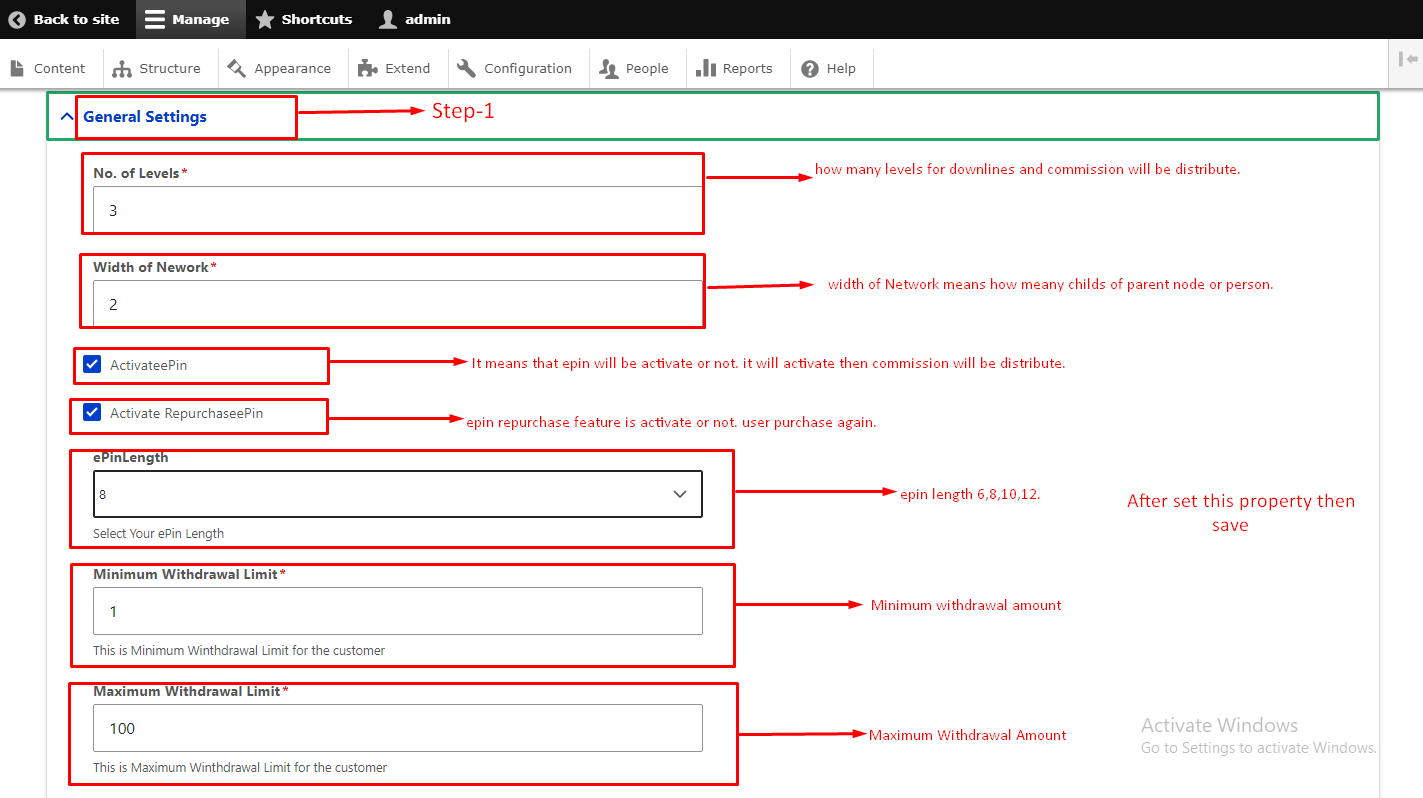The width and height of the screenshot is (1423, 798).
Task: Click the General Settings heading link
Action: pos(145,117)
